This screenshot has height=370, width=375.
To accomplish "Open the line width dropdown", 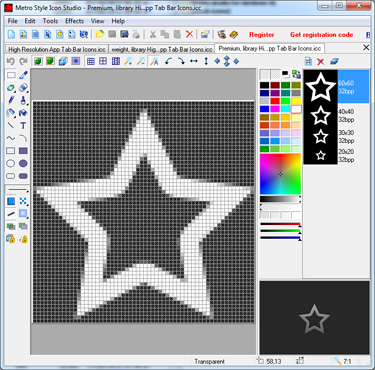I will (17, 189).
